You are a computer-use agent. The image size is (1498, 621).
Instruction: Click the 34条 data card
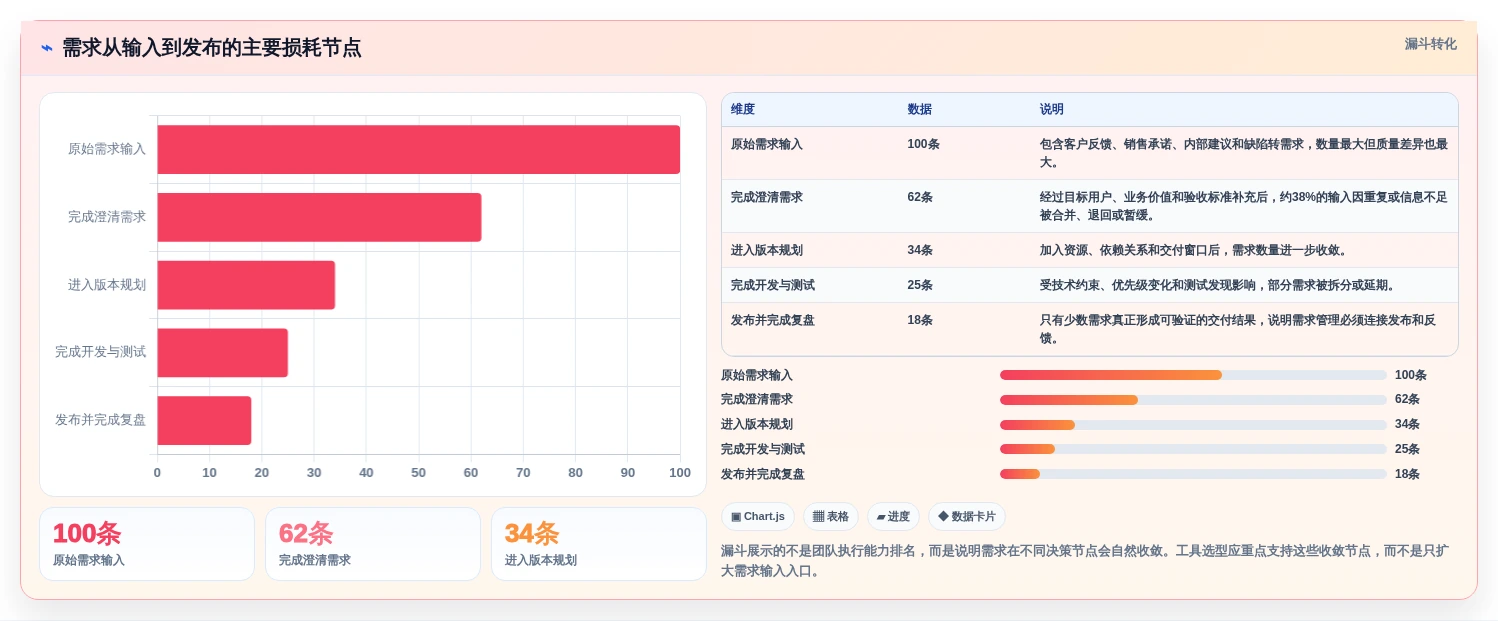coord(599,544)
